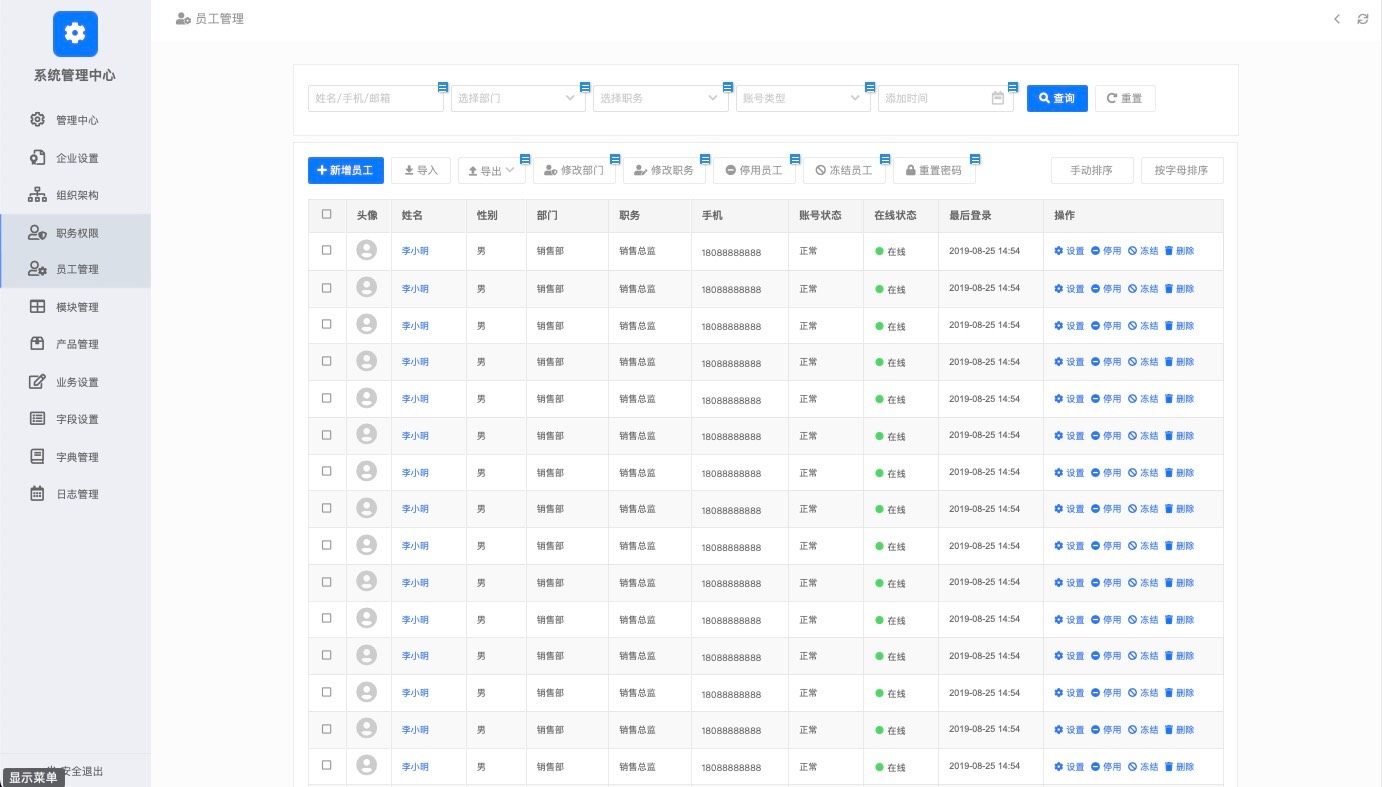Go to 日志管理 in the sidebar
This screenshot has width=1382, height=787.
pos(76,494)
